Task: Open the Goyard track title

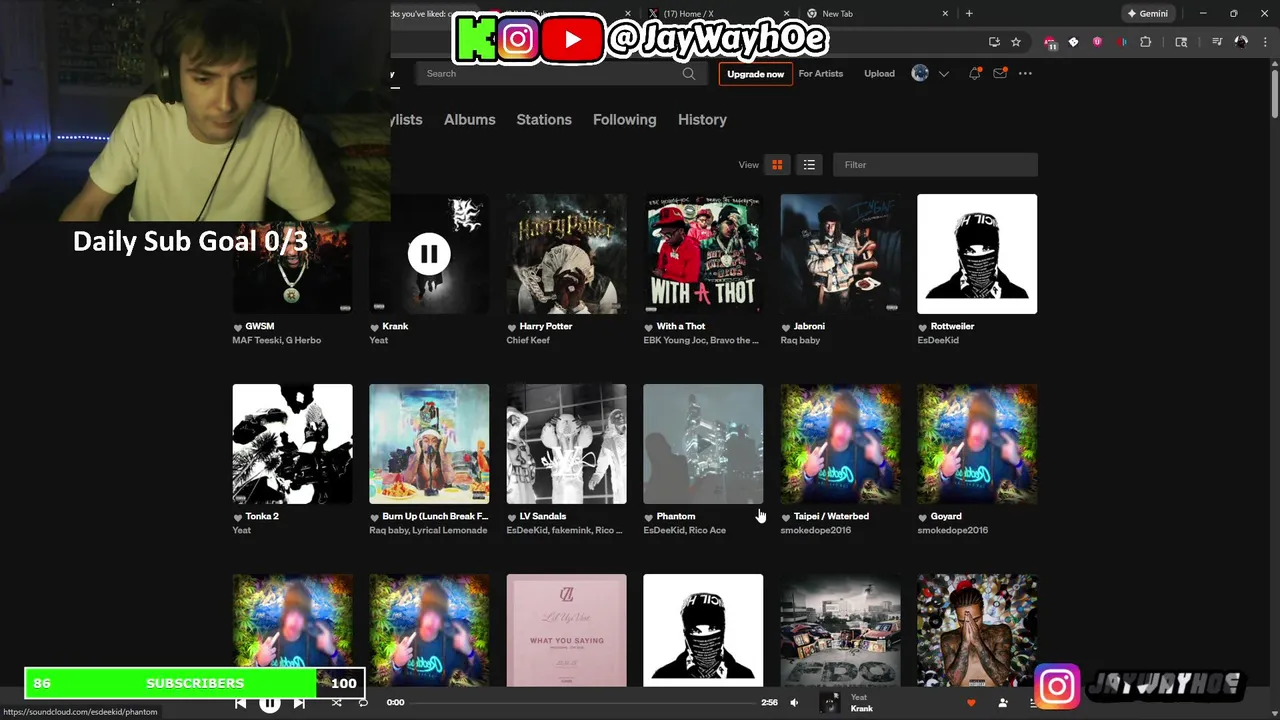Action: 946,517
